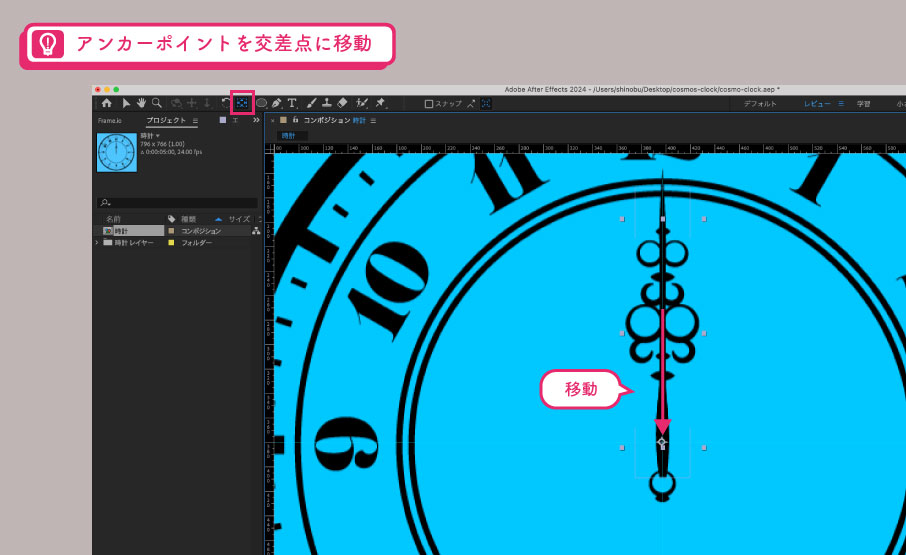Enable the スナップ checkbox
This screenshot has width=906, height=555.
point(429,104)
